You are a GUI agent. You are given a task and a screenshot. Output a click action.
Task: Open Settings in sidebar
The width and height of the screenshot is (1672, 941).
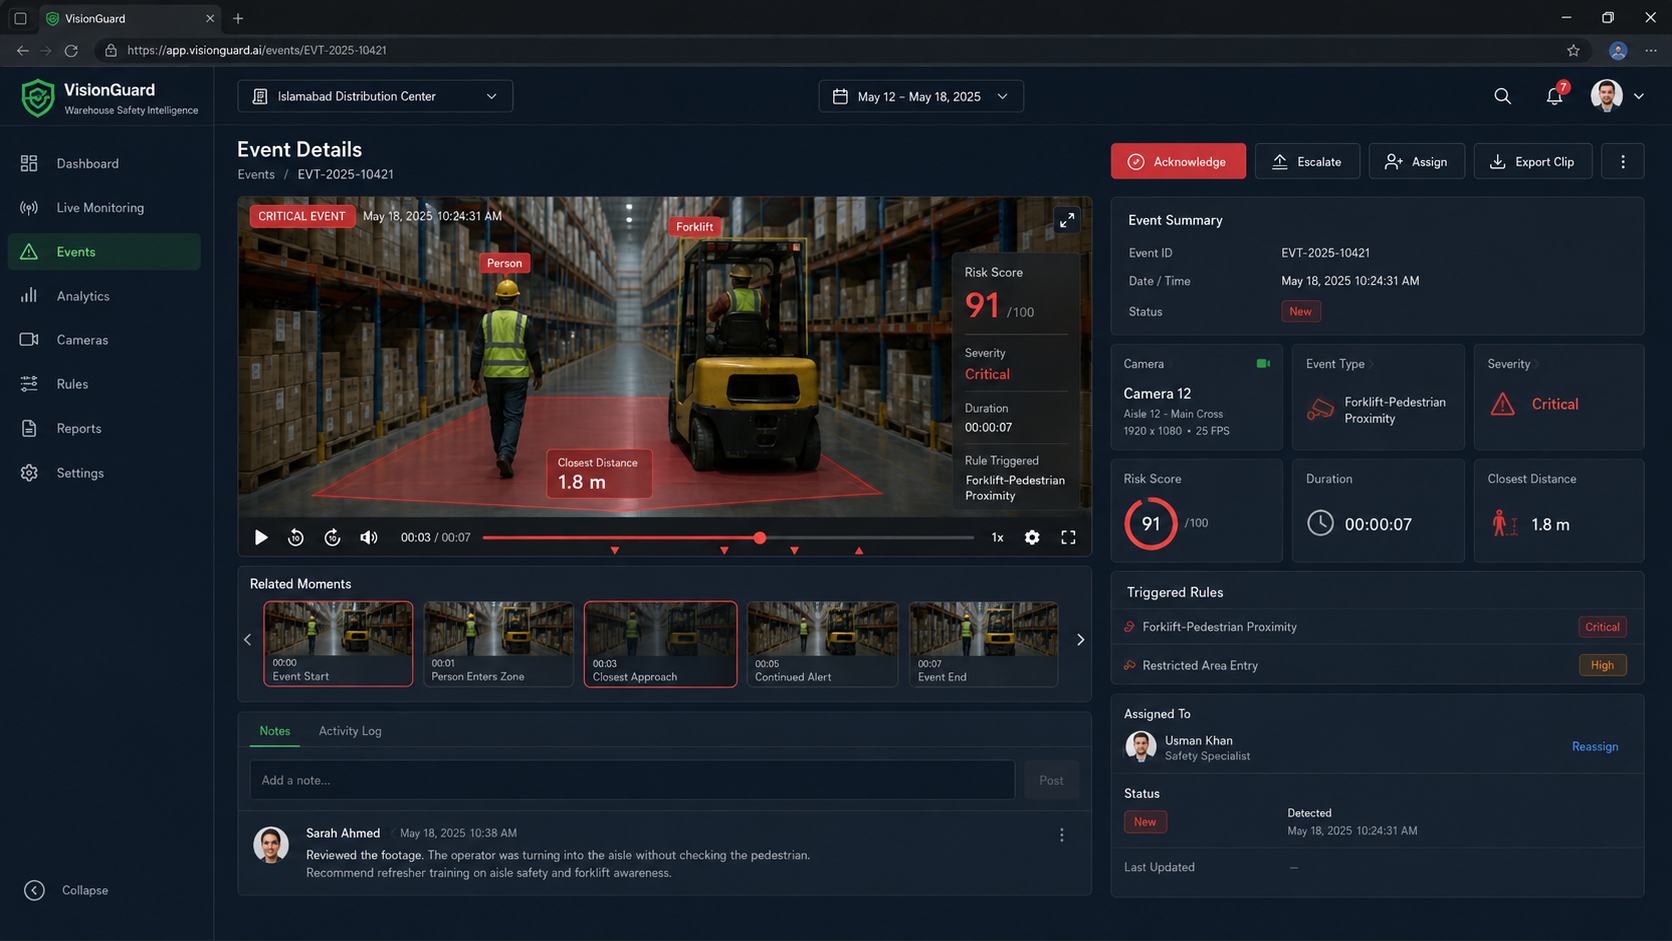tap(104, 473)
